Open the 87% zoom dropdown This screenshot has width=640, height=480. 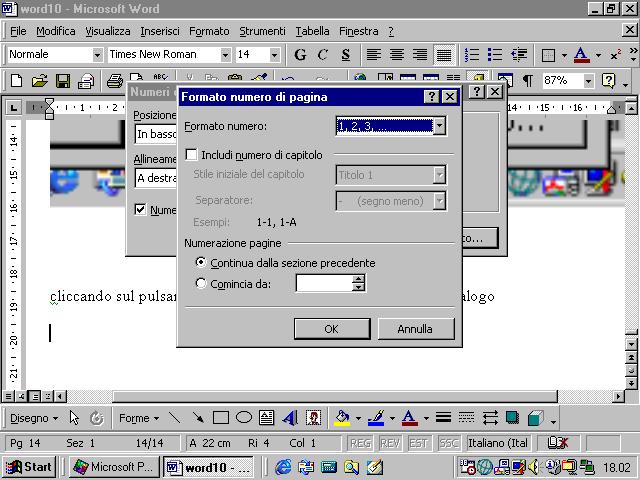point(588,81)
